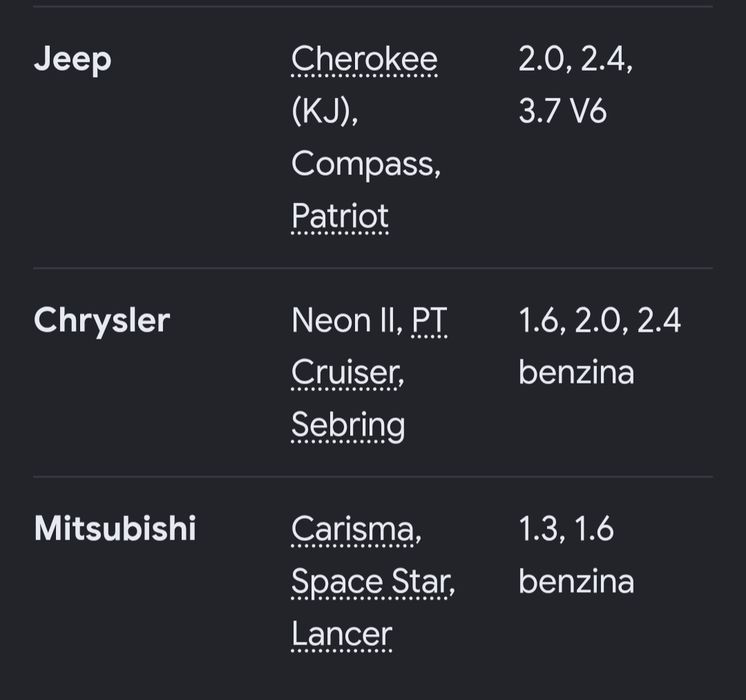
Task: Tap the Patriot underlined term
Action: tap(340, 216)
